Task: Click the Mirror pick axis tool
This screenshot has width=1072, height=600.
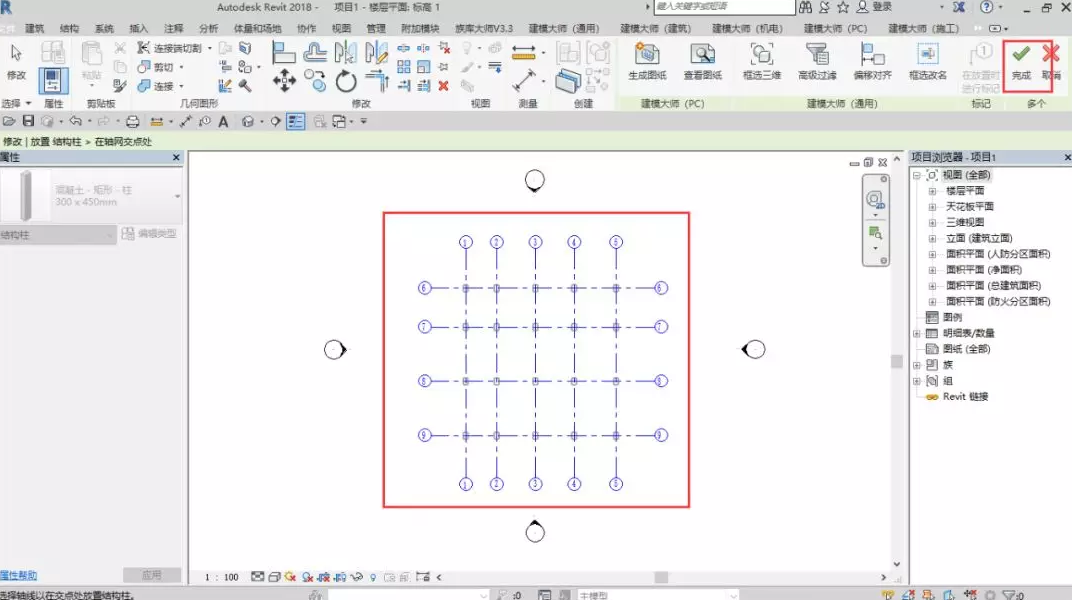Action: (345, 52)
